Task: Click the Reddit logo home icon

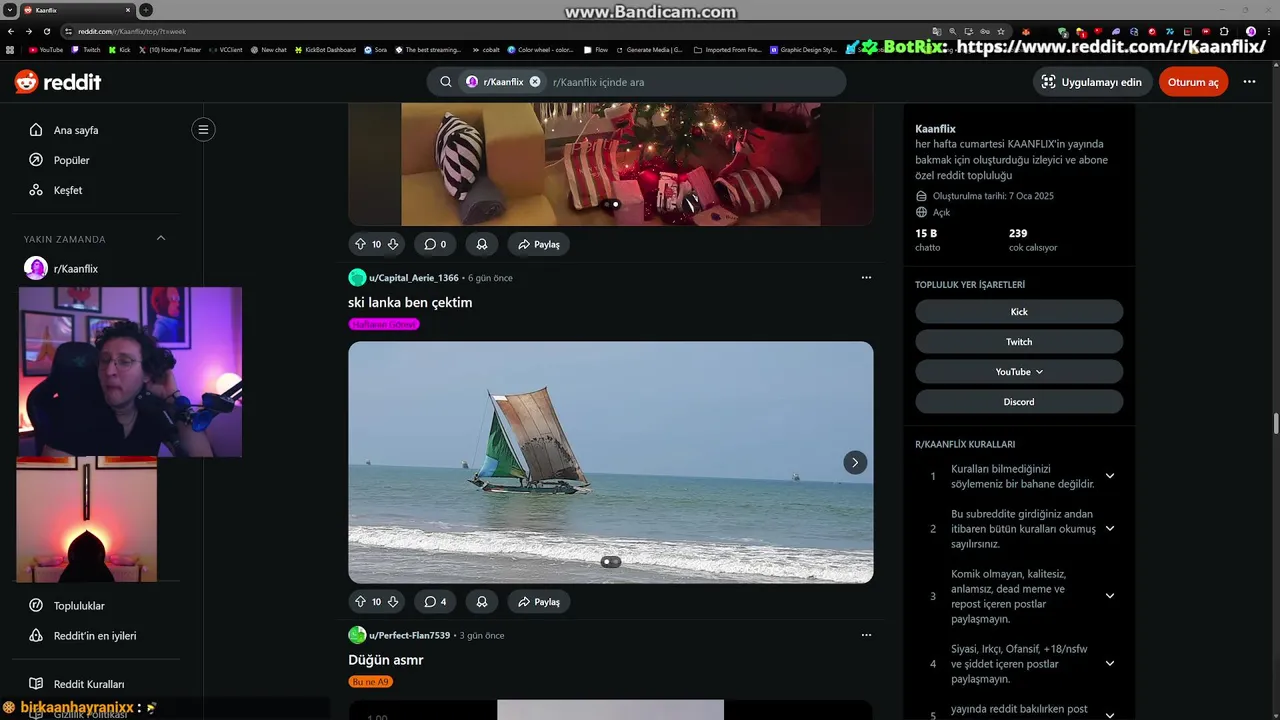Action: tap(58, 82)
